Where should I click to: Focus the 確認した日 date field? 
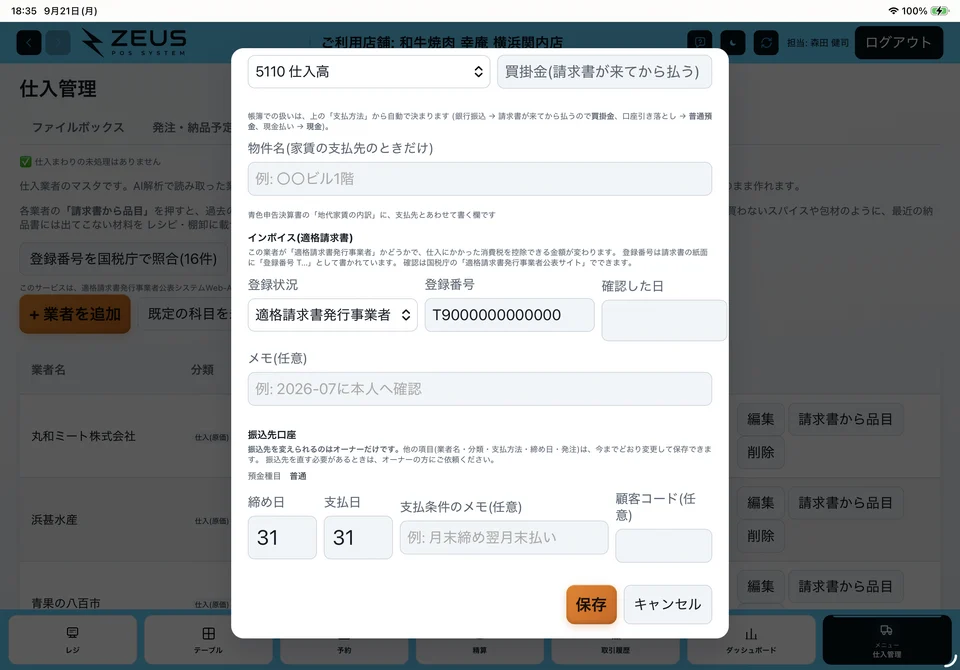pos(664,320)
